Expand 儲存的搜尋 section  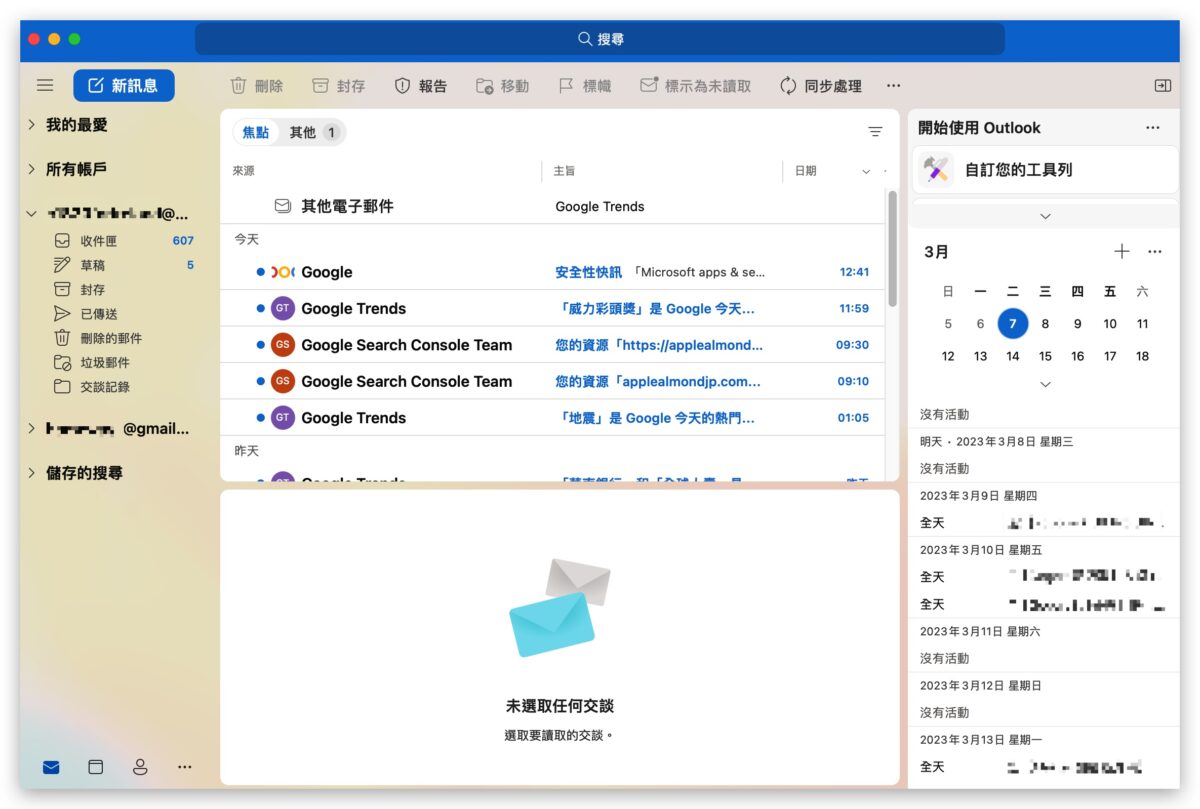tap(32, 472)
